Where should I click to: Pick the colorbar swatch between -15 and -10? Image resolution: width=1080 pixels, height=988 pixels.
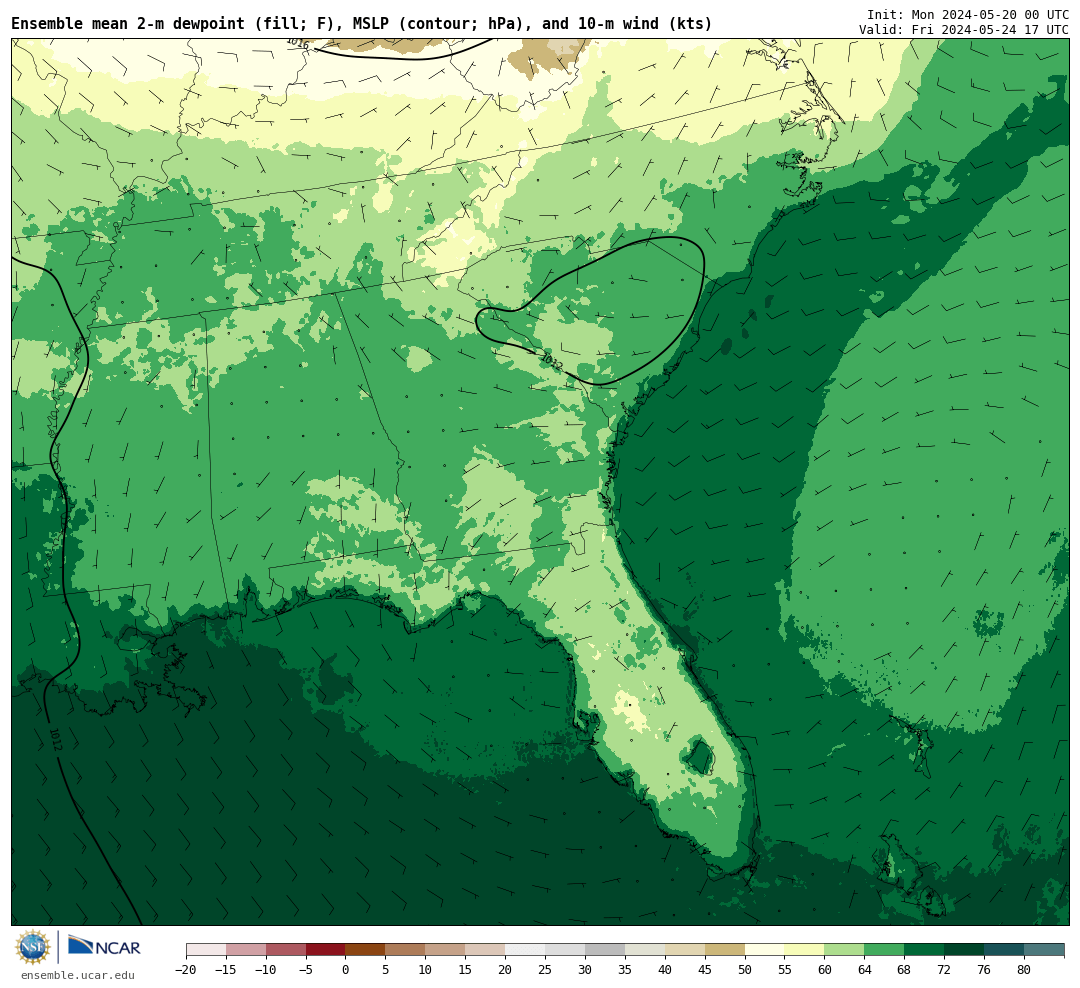[x=246, y=950]
